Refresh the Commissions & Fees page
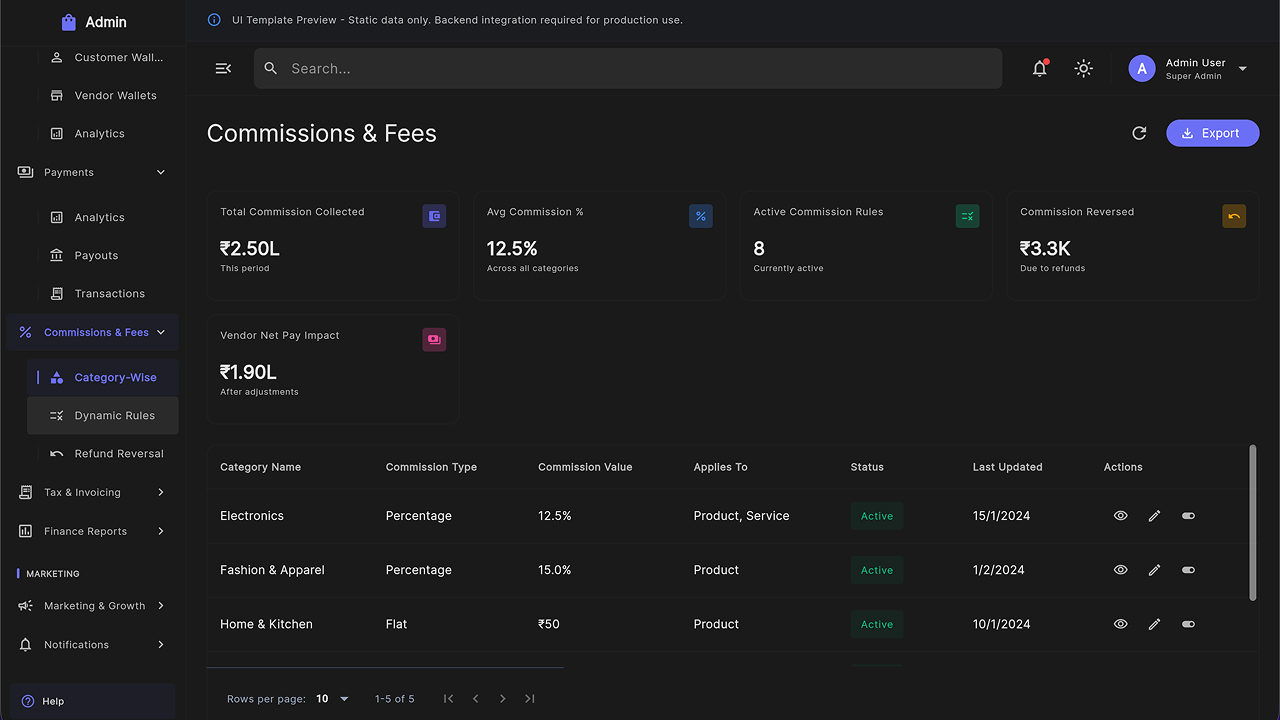The image size is (1280, 720). coord(1139,133)
